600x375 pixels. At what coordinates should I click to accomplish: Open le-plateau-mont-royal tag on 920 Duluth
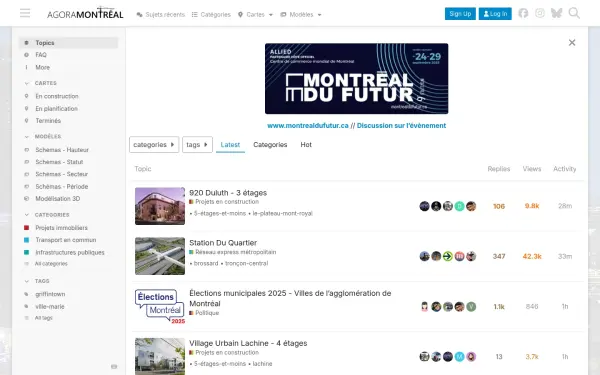point(282,214)
